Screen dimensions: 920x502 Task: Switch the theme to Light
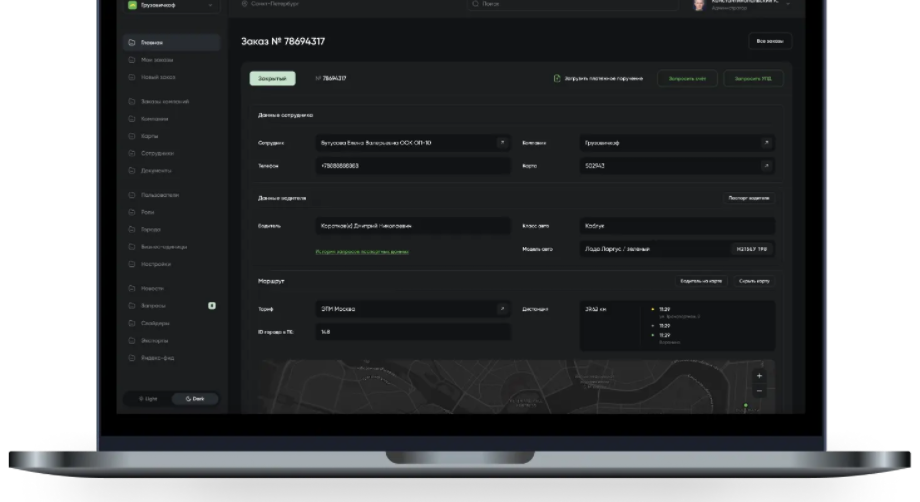click(147, 398)
